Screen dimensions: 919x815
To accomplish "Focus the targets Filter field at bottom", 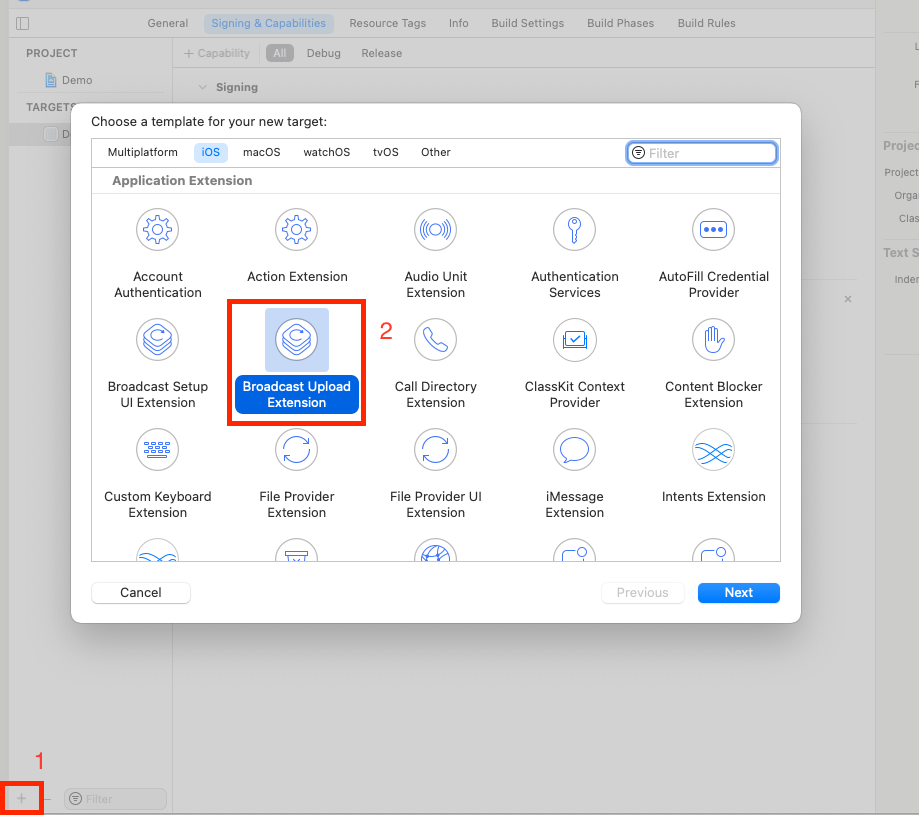I will point(115,799).
